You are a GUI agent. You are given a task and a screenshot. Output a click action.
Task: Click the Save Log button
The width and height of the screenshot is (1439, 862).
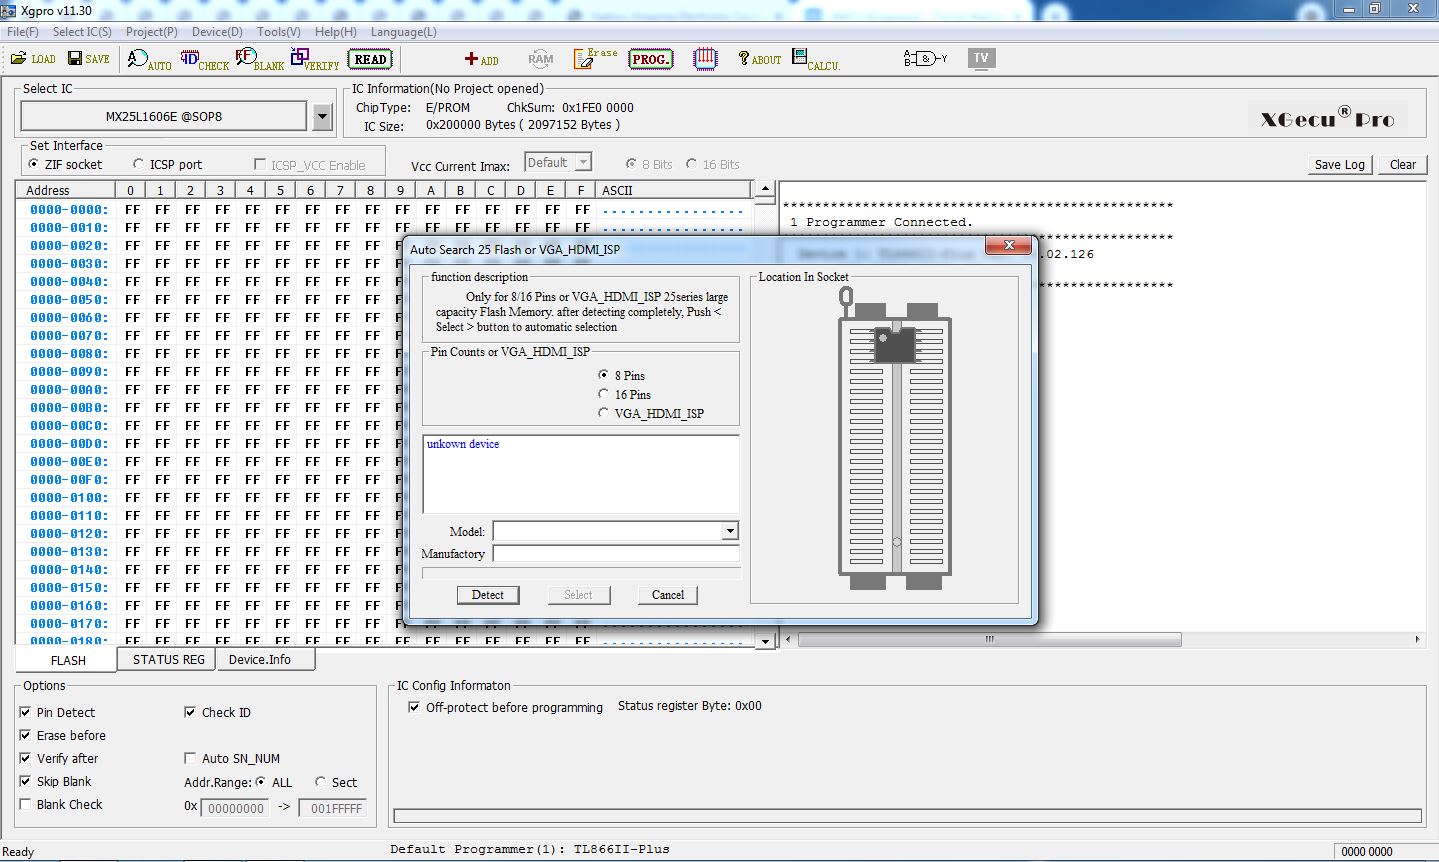tap(1339, 165)
